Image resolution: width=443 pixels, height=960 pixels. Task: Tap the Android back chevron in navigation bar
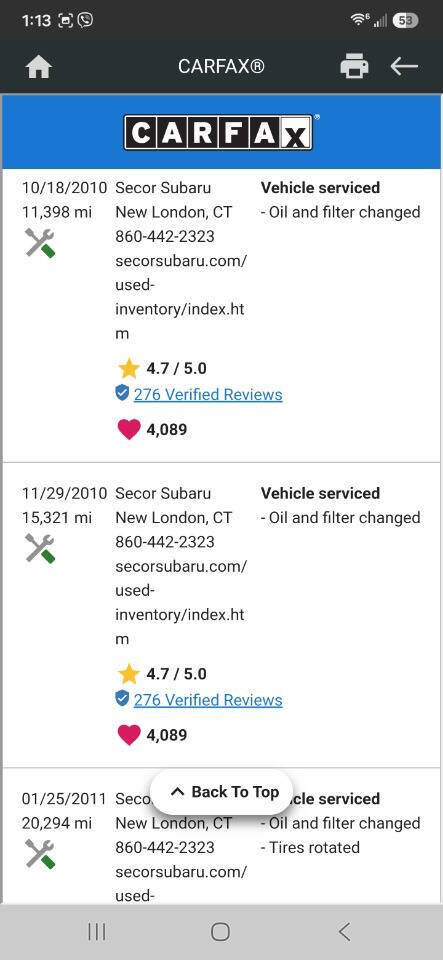click(x=344, y=932)
